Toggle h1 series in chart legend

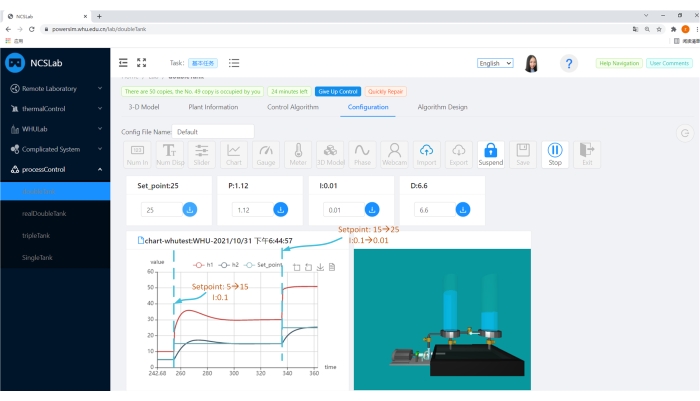[x=204, y=265]
